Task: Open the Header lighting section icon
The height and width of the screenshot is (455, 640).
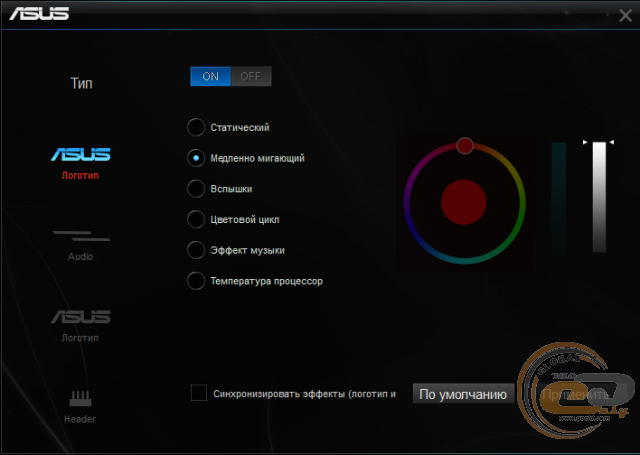Action: (80, 398)
